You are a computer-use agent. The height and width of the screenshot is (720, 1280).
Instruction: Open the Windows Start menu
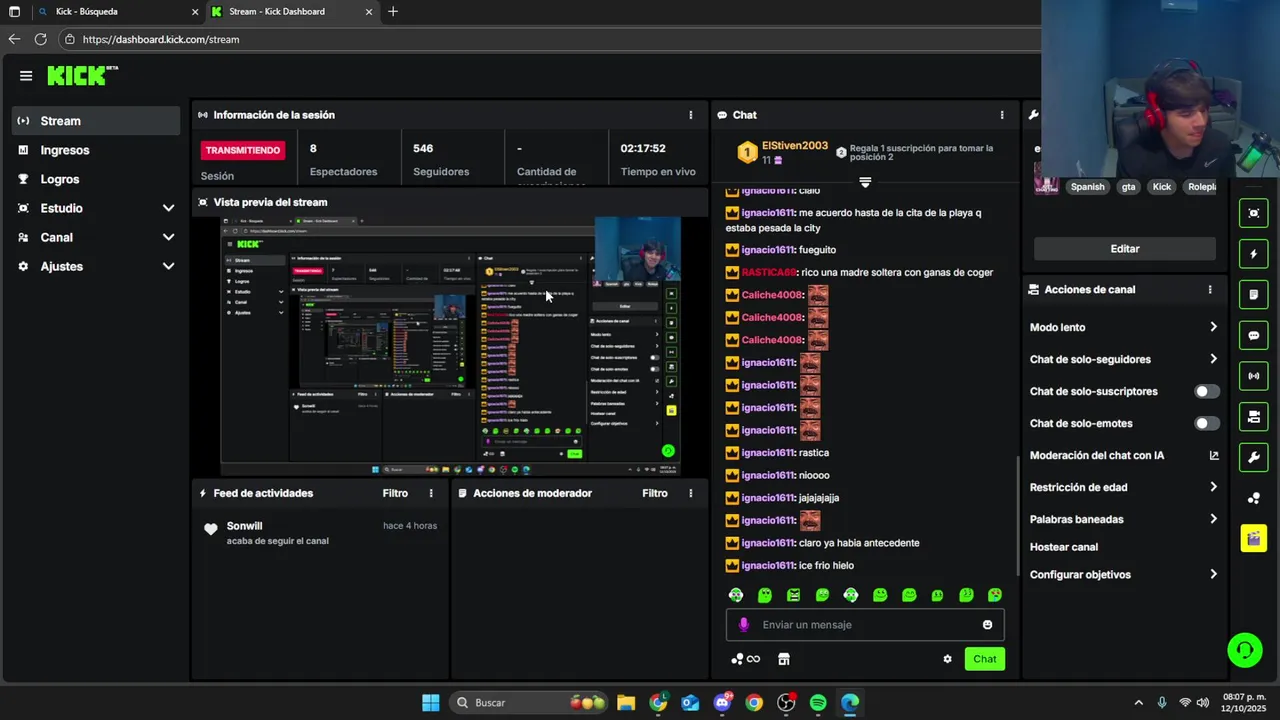point(430,703)
